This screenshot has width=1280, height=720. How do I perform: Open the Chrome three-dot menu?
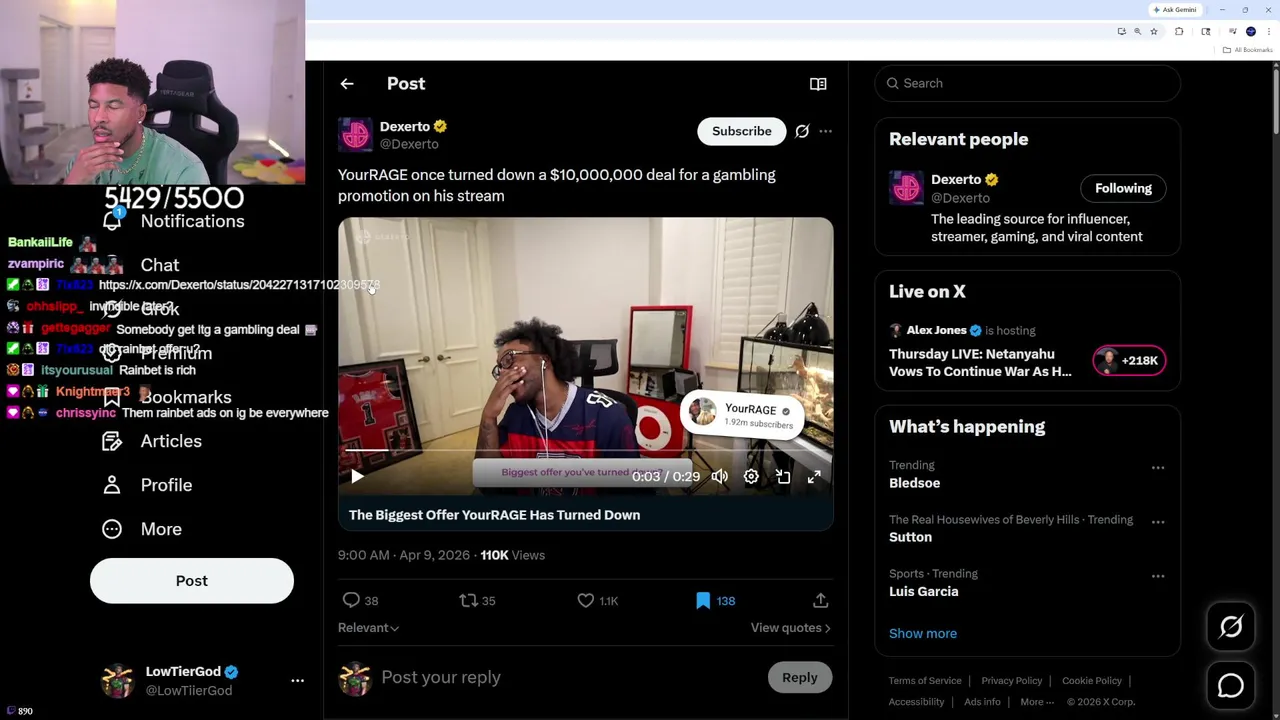tap(1269, 32)
